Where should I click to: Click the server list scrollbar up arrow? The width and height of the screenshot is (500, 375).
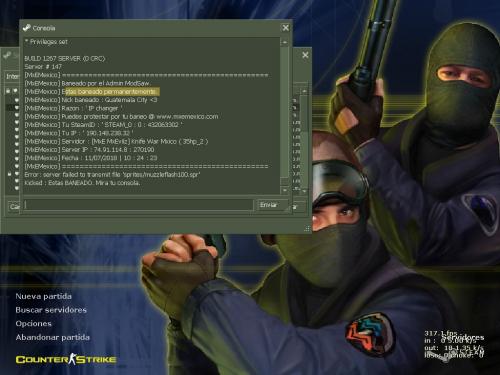(x=304, y=91)
